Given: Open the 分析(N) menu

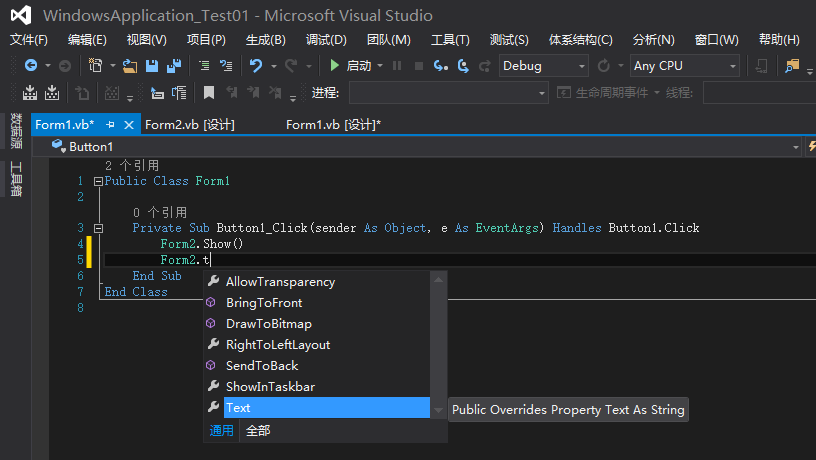Looking at the screenshot, I should pyautogui.click(x=654, y=40).
